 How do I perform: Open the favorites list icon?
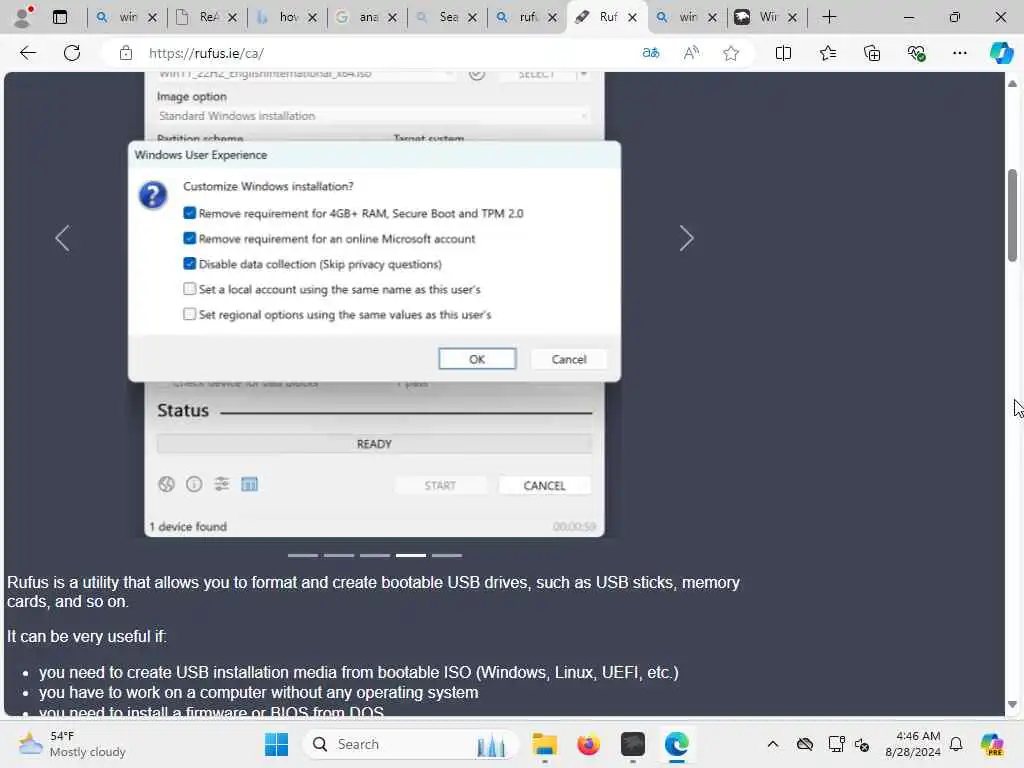[827, 53]
